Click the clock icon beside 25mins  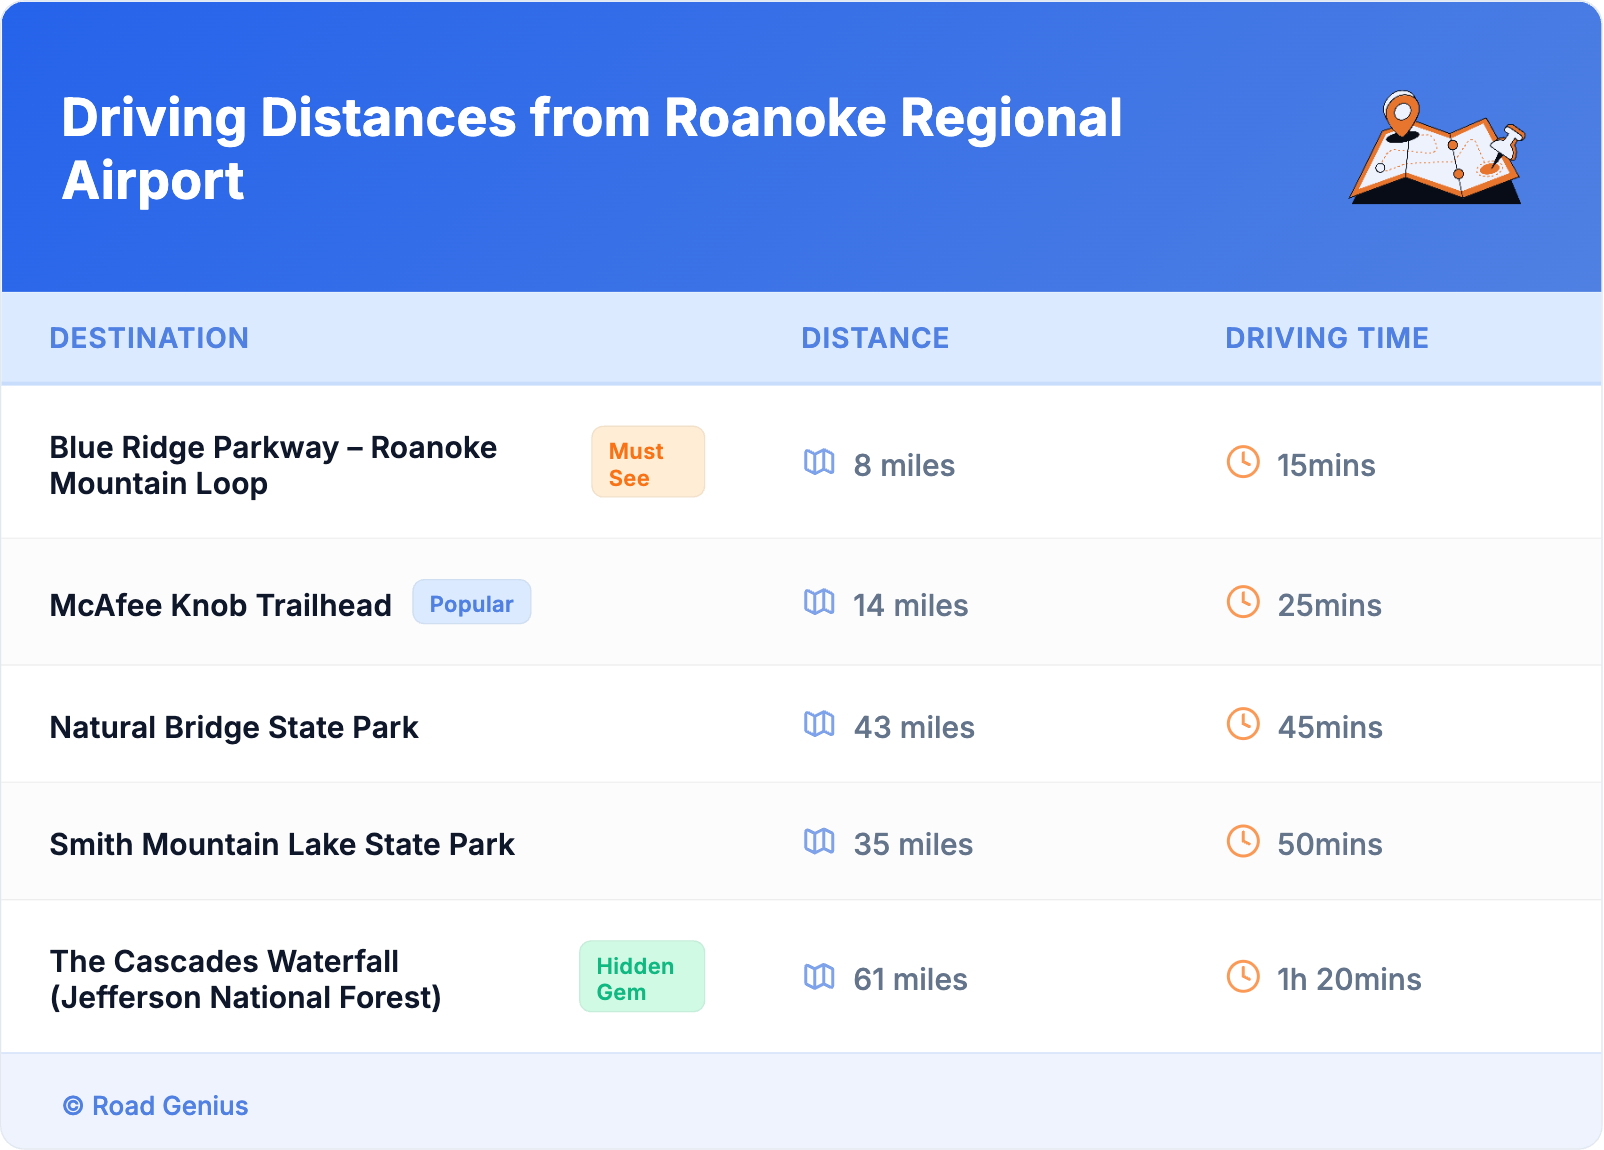pyautogui.click(x=1243, y=602)
